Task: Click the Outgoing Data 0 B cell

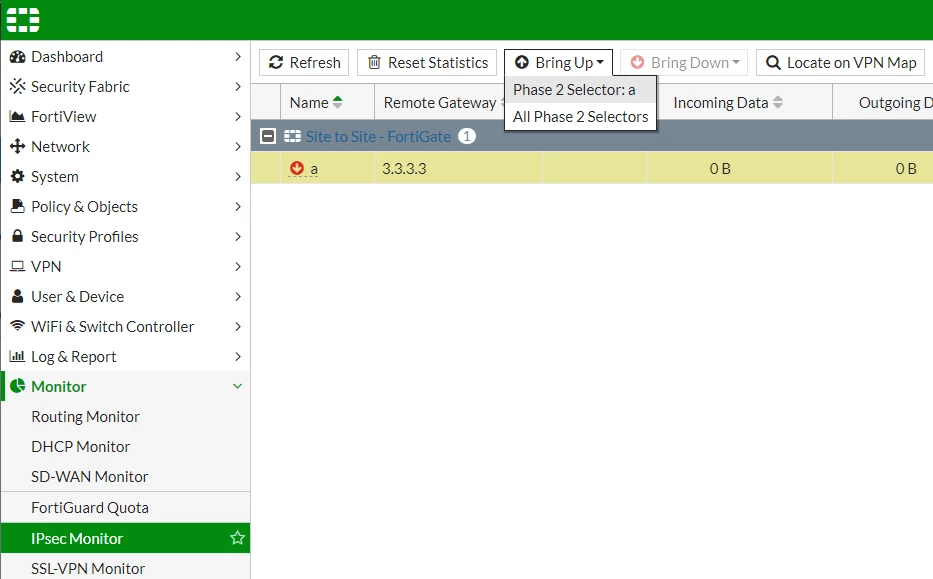Action: [883, 168]
